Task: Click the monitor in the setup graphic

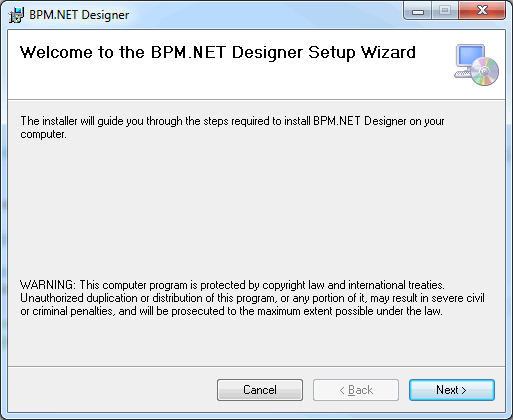Action: 471,57
